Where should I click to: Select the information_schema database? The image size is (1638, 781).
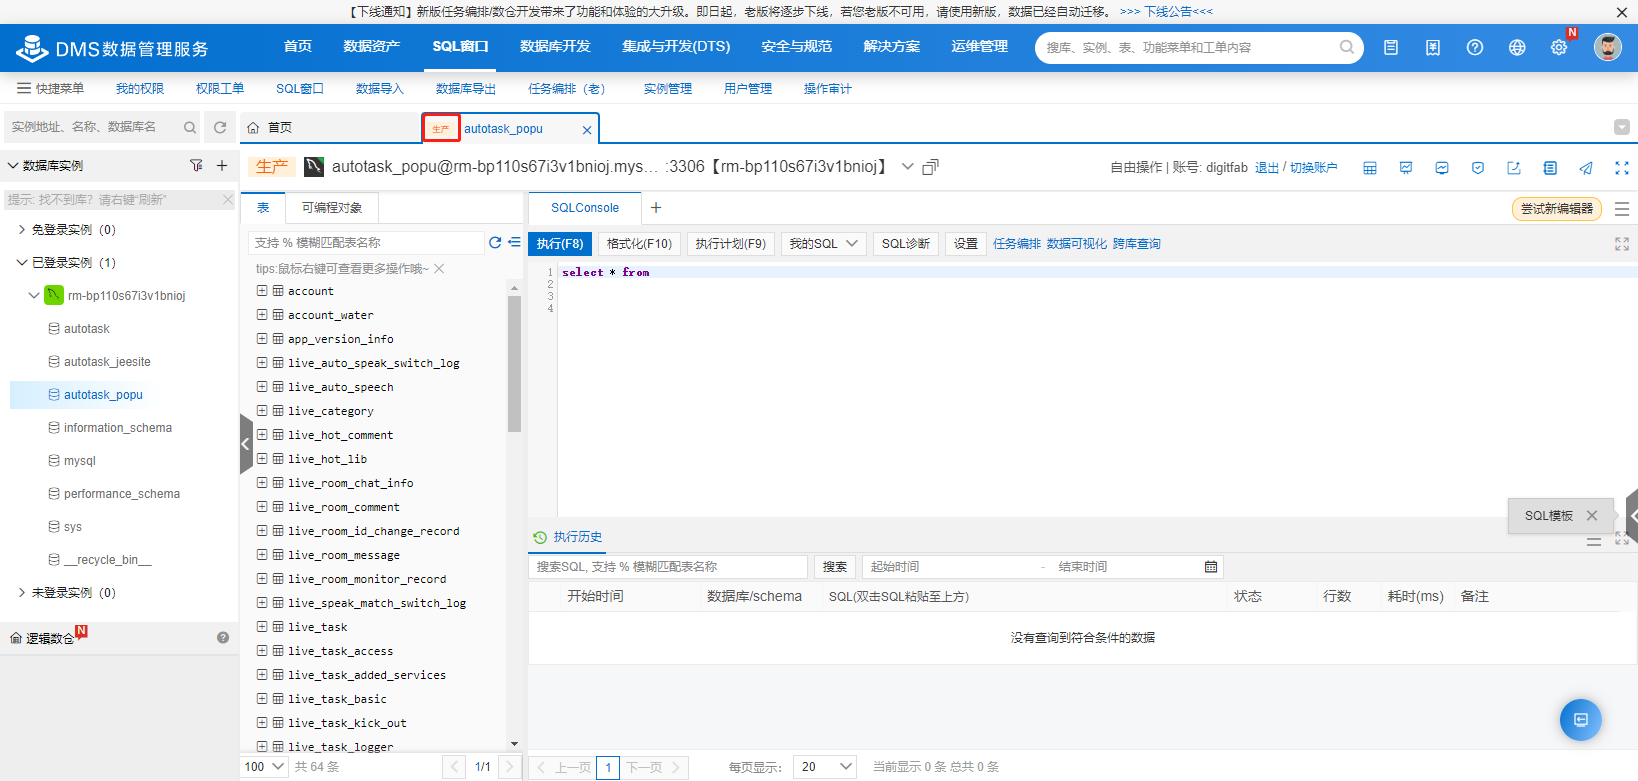coord(118,428)
